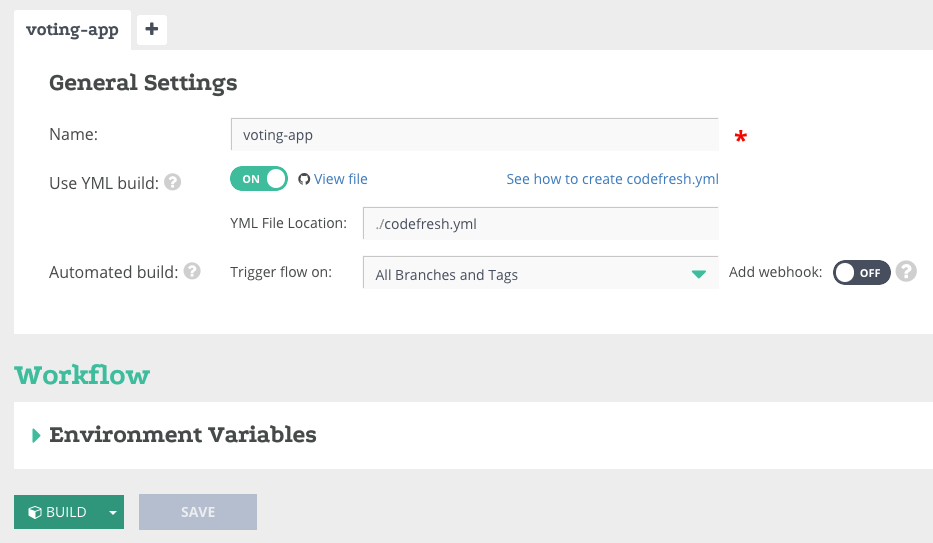Select the voting-app tab
933x543 pixels.
[x=72, y=30]
